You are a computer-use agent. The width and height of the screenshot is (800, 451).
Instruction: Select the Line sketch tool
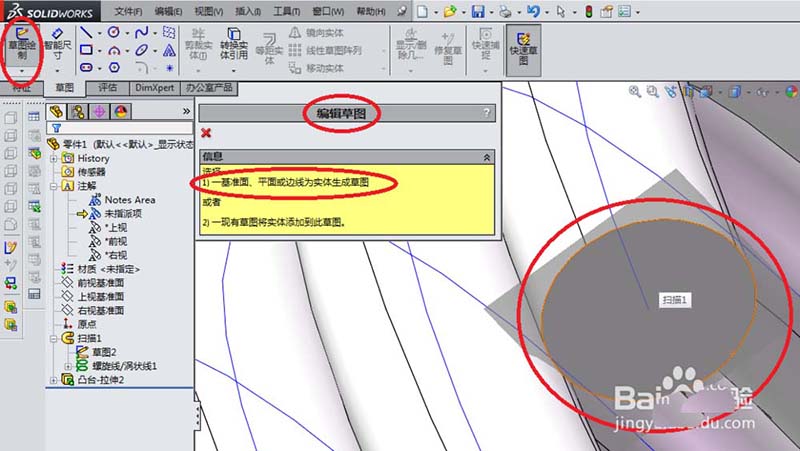pos(86,33)
